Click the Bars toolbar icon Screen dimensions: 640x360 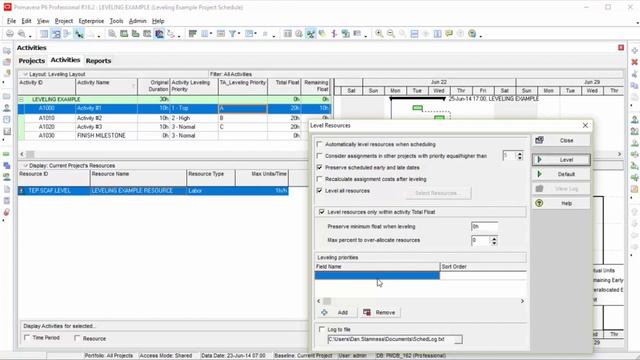pos(193,34)
